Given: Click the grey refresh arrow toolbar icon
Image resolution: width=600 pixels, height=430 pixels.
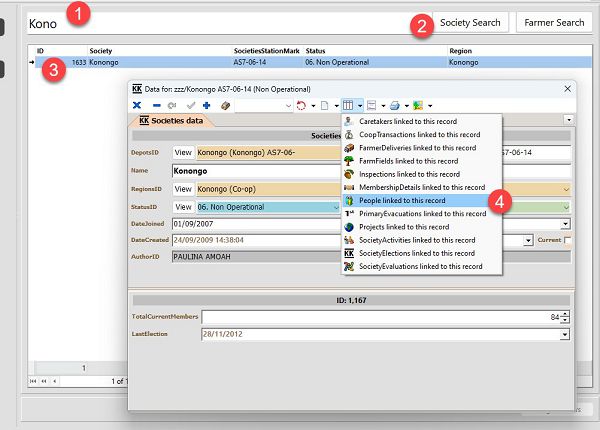Looking at the screenshot, I should click(172, 106).
